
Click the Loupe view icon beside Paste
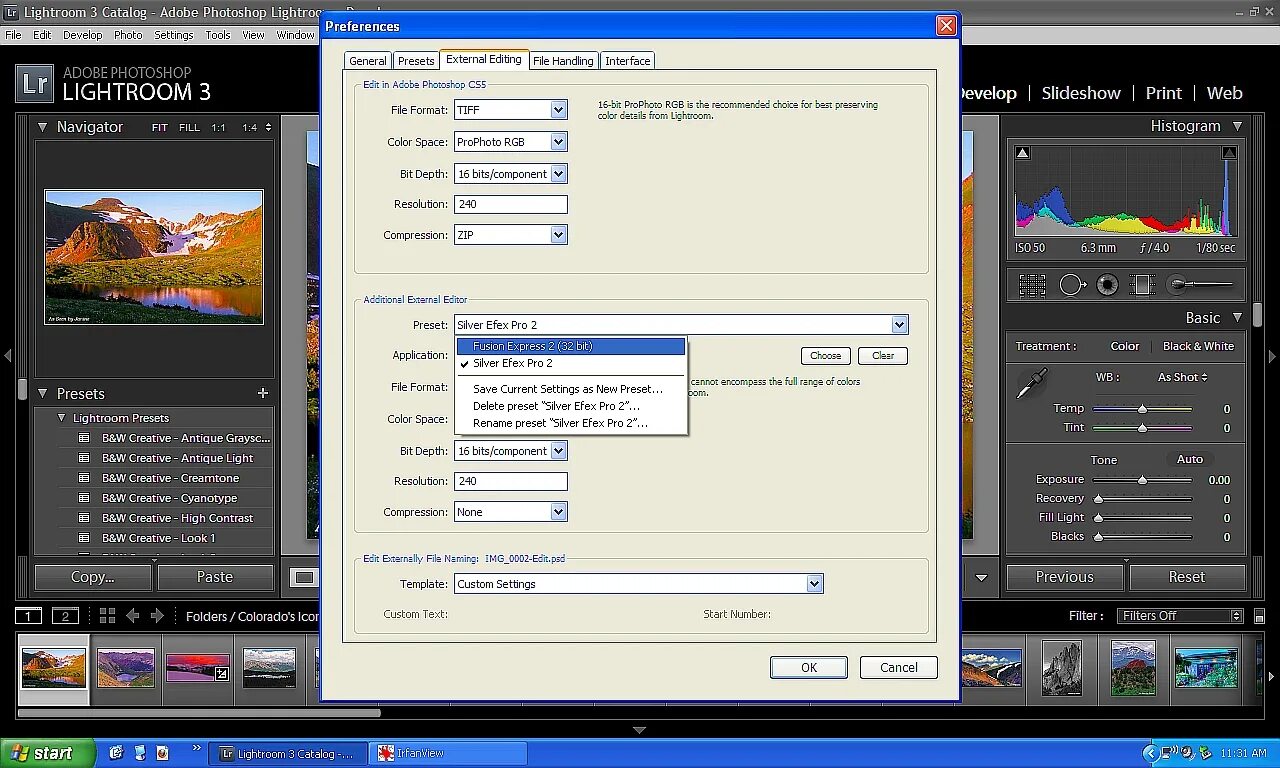(304, 577)
